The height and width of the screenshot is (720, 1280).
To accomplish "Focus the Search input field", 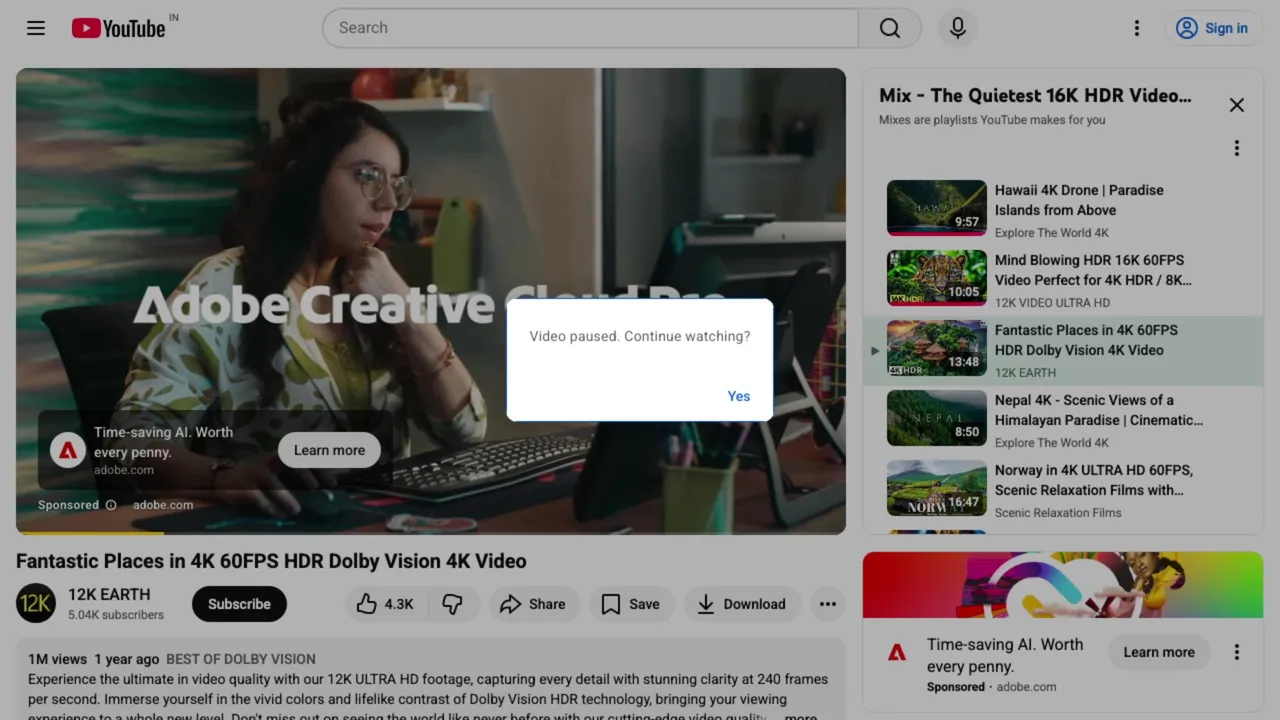I will click(590, 28).
